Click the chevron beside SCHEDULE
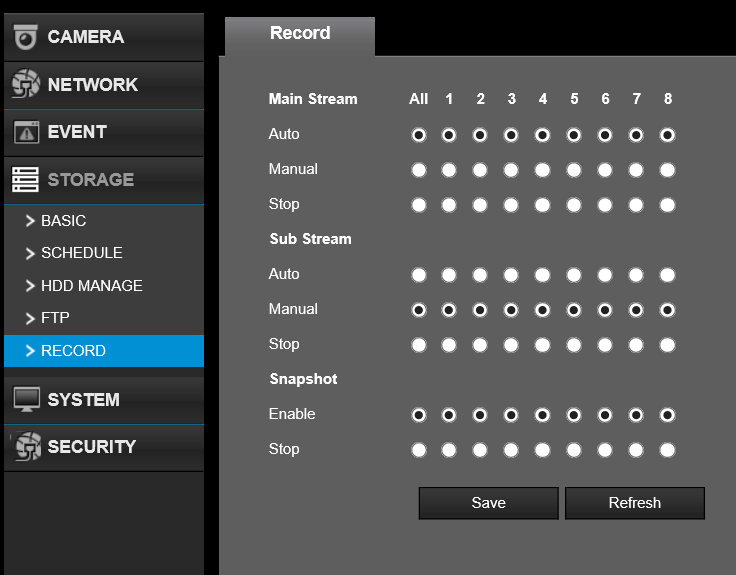The height and width of the screenshot is (575, 736). (x=30, y=253)
